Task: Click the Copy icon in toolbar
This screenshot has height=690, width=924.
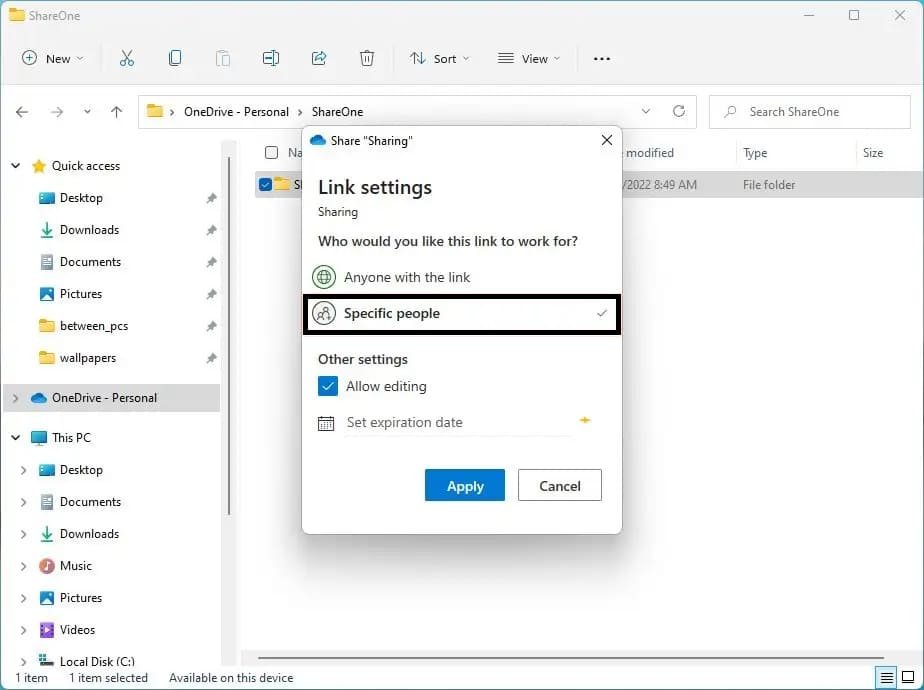Action: point(175,59)
